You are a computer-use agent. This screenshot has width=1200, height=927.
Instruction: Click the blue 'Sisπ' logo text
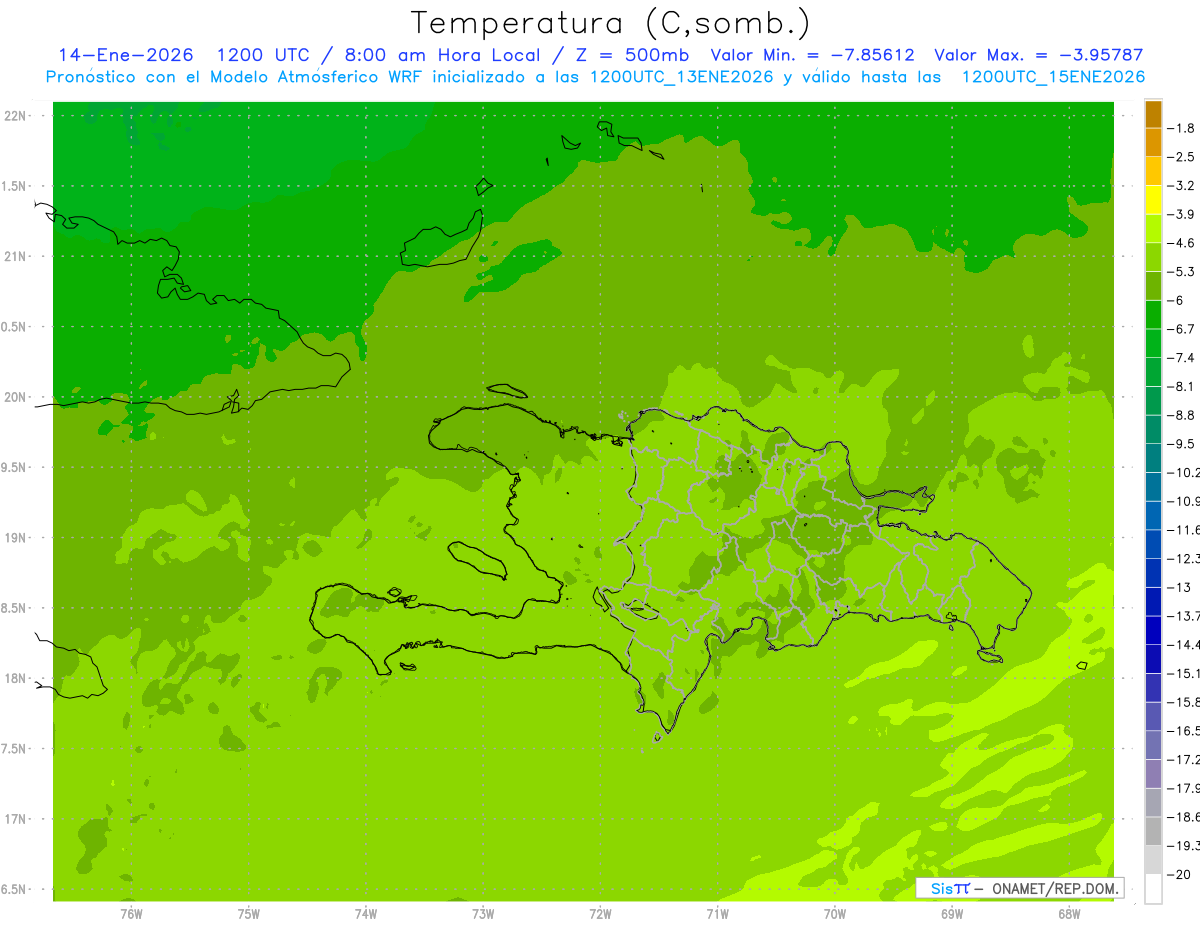click(x=949, y=888)
